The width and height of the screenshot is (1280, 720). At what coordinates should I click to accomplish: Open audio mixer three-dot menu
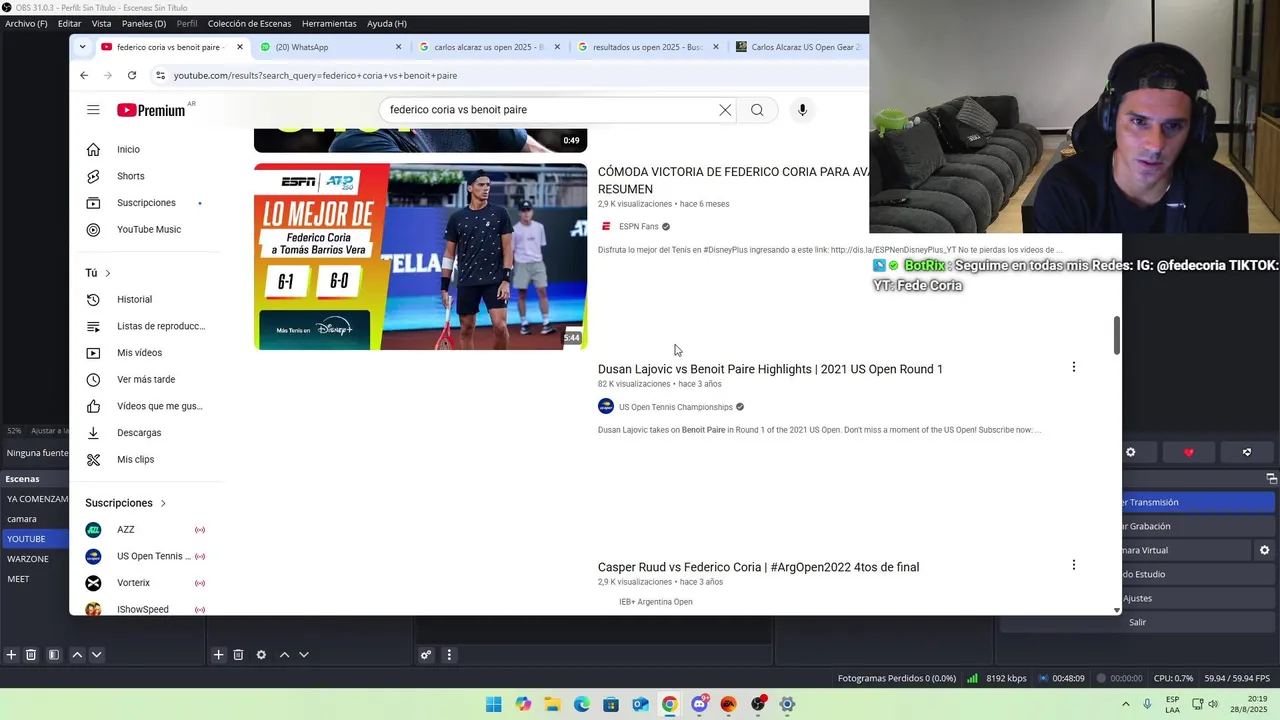(449, 655)
